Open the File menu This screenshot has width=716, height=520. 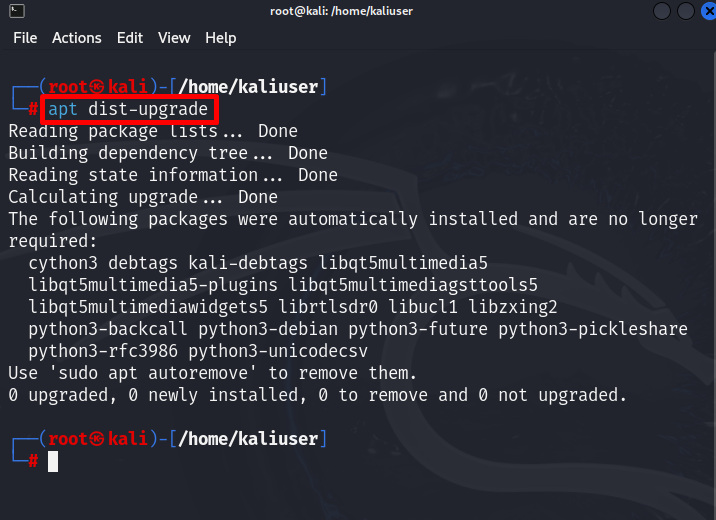(x=25, y=38)
